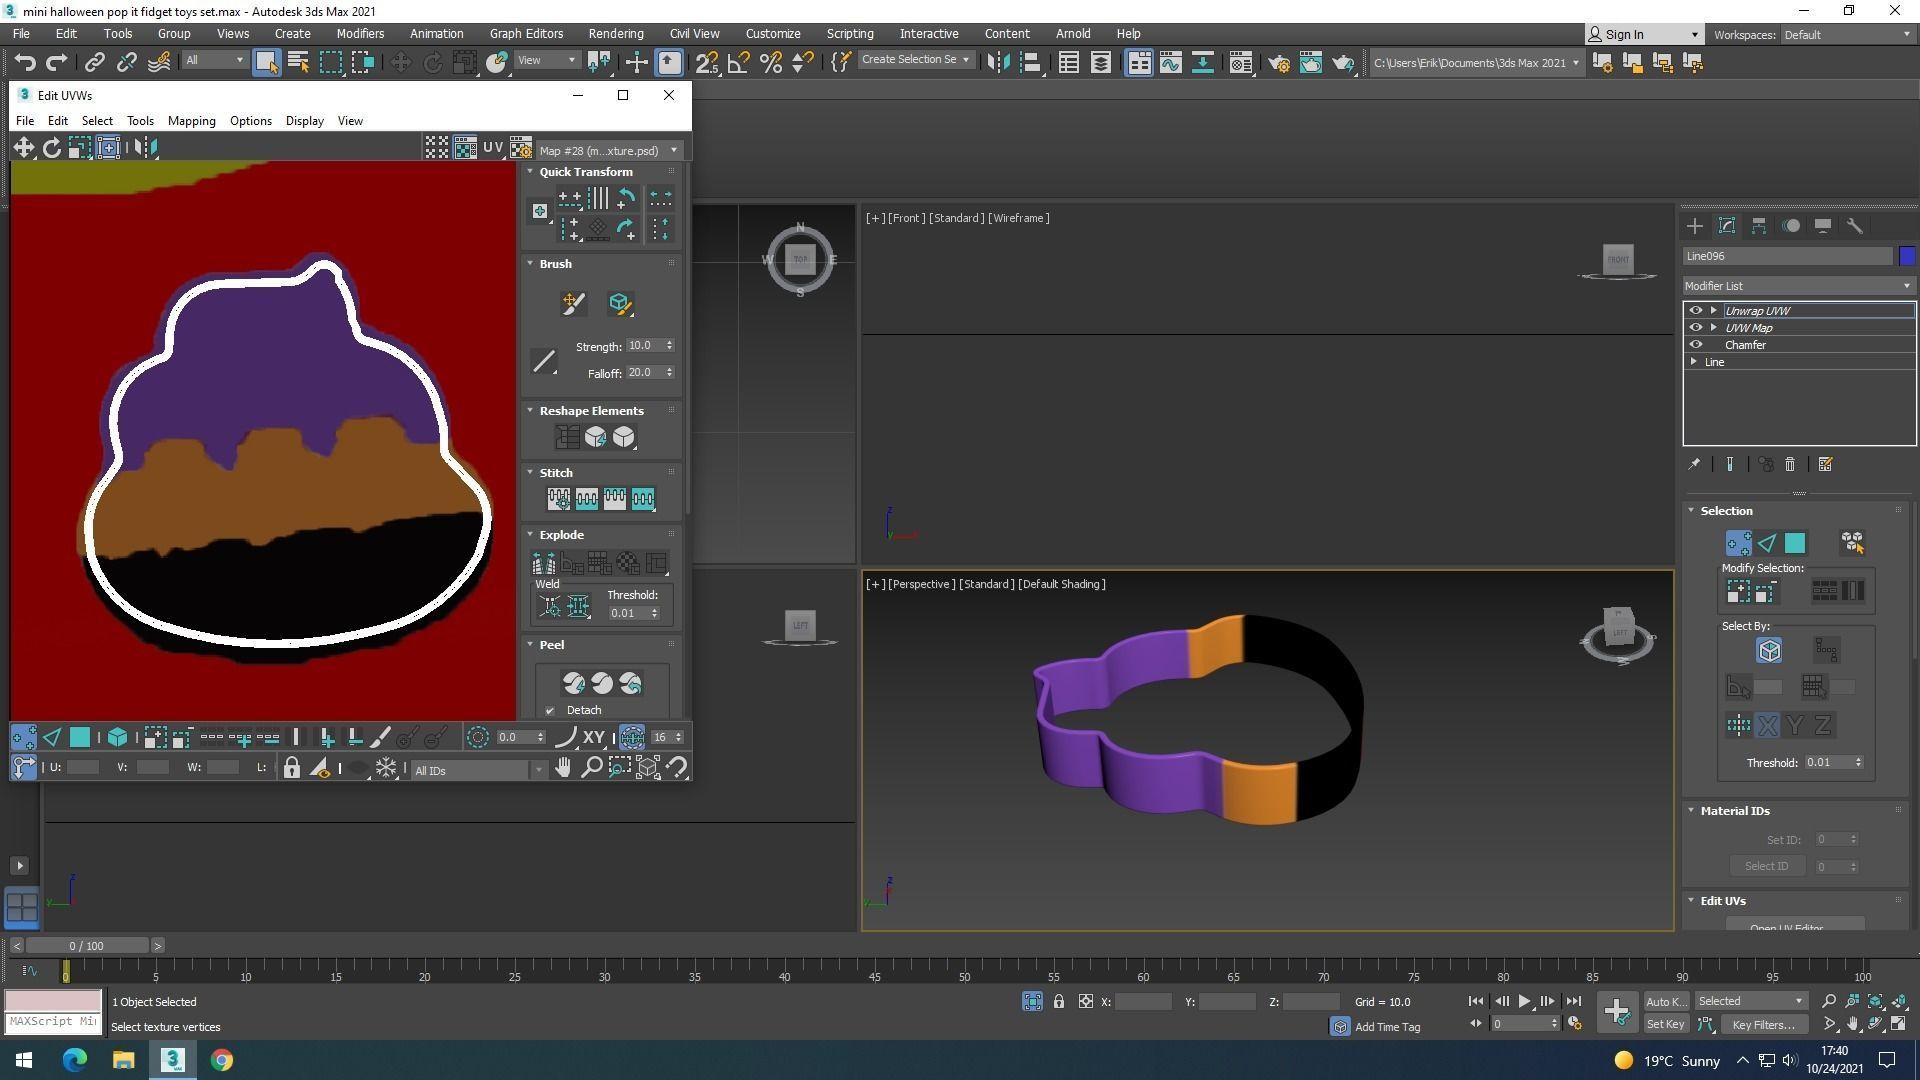Screen dimensions: 1920x1080
Task: Click the Hierarchy tab in command panel
Action: 1758,226
